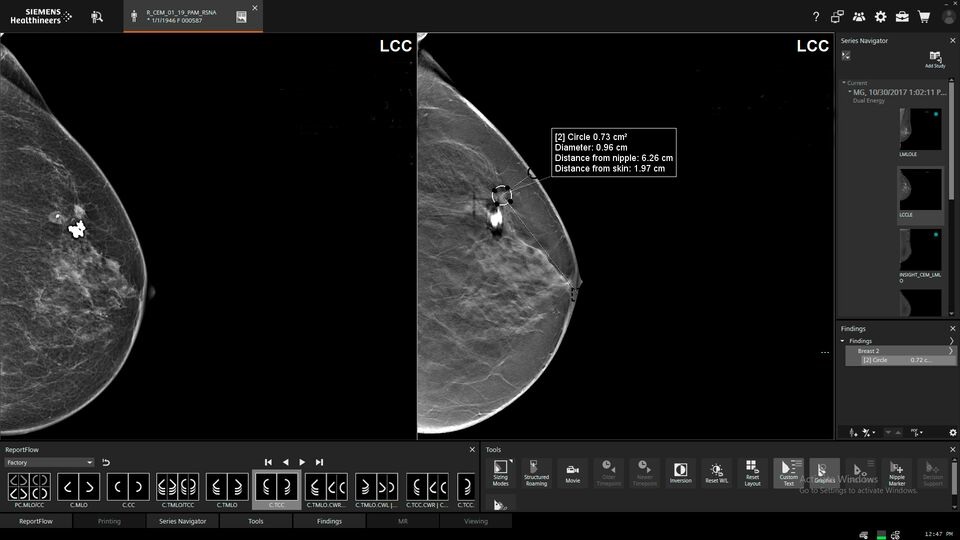Switch to the Findings bottom tab

tap(329, 521)
